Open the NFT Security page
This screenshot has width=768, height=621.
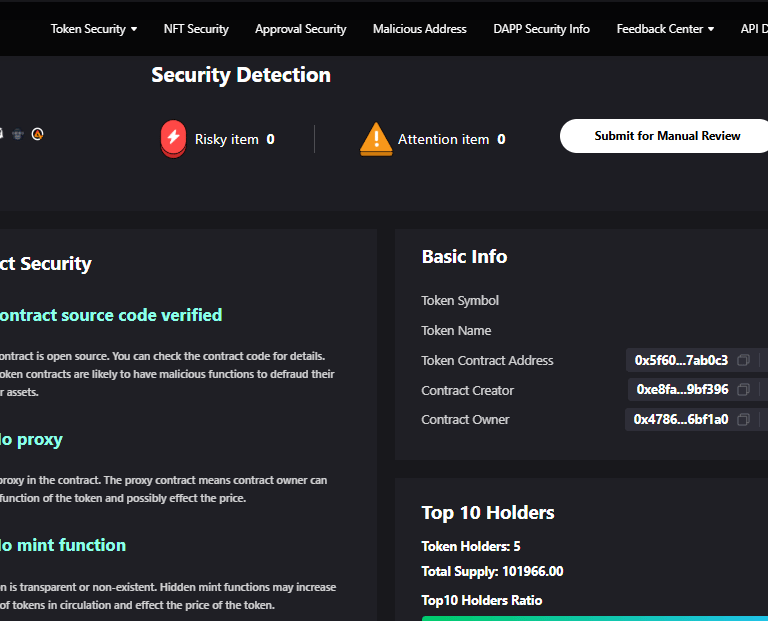(x=196, y=29)
